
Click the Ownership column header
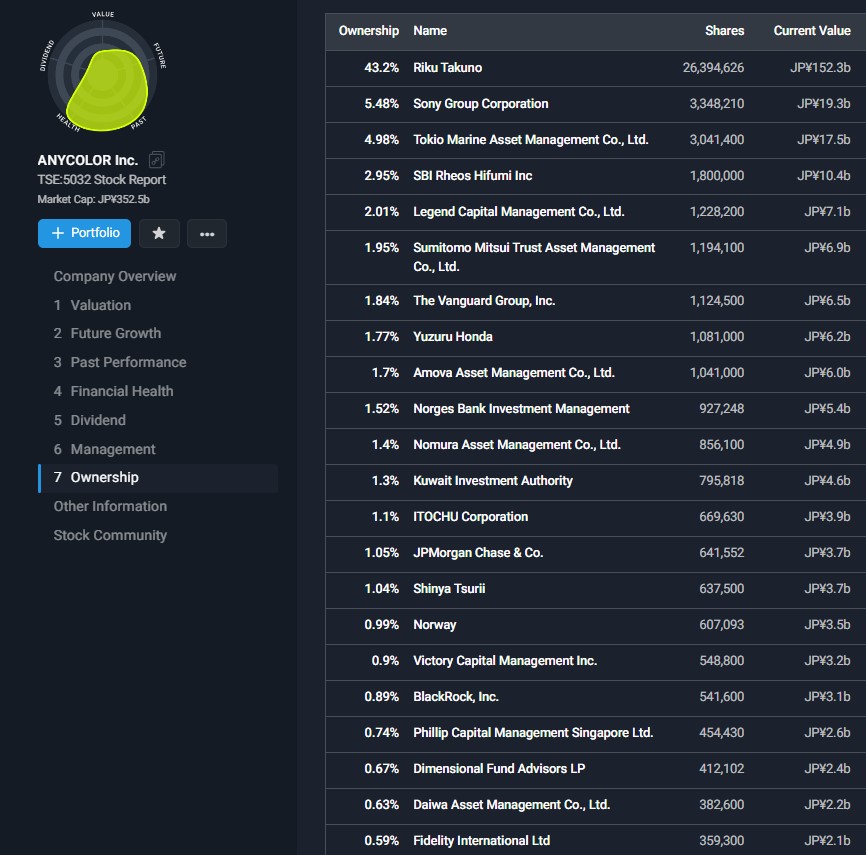(x=368, y=30)
